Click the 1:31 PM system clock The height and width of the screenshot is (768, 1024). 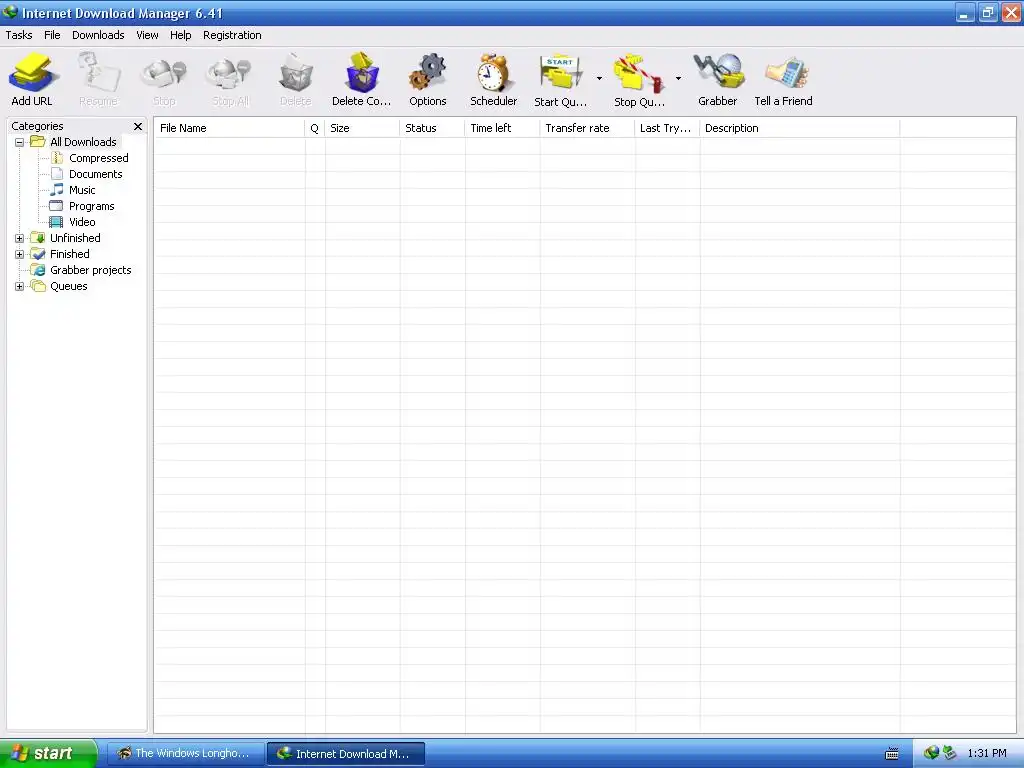(987, 754)
